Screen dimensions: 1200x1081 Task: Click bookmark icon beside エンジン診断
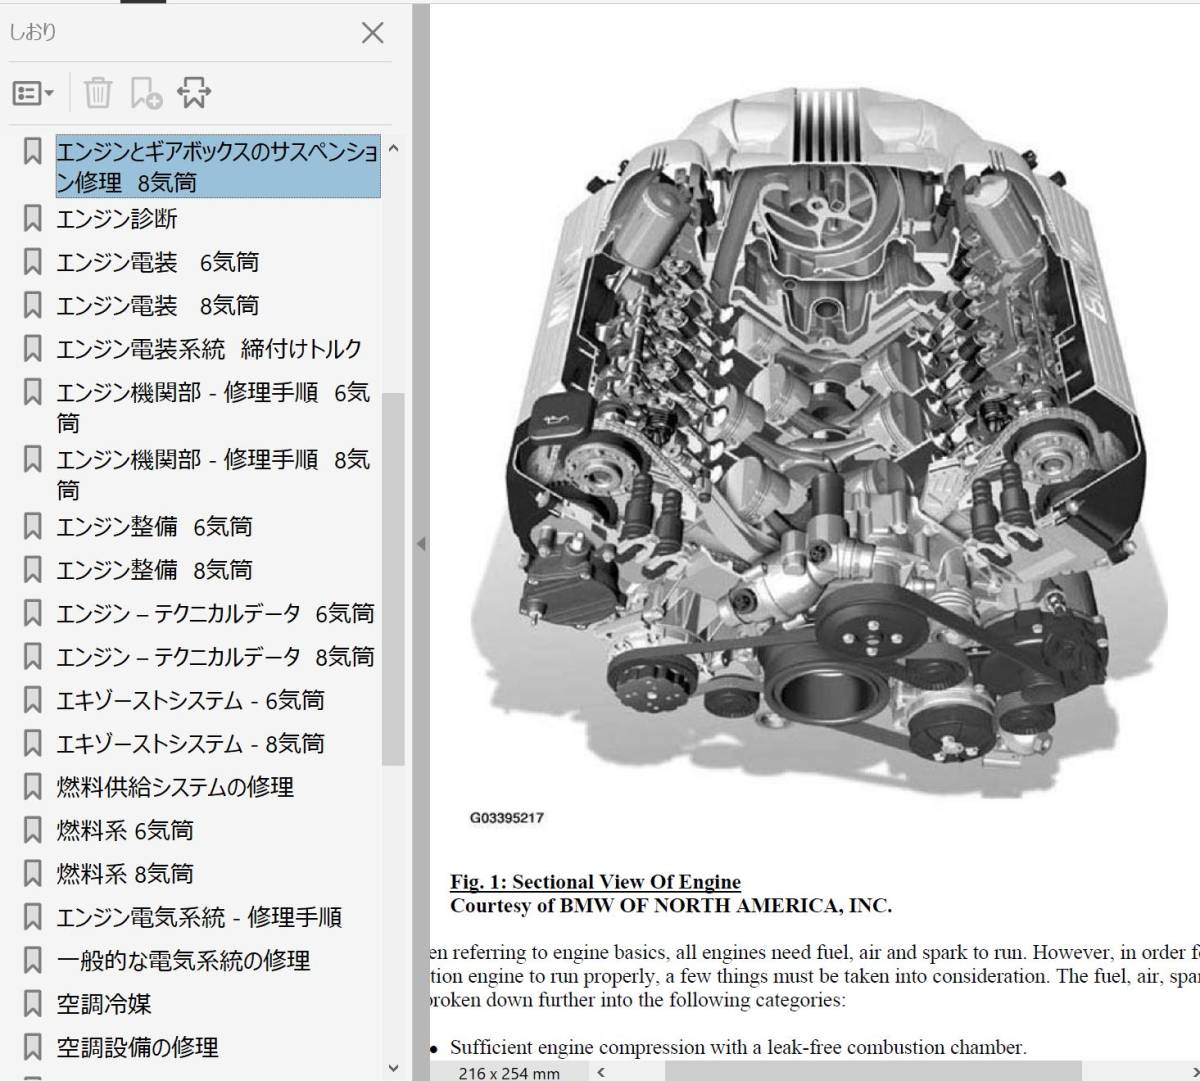point(33,218)
